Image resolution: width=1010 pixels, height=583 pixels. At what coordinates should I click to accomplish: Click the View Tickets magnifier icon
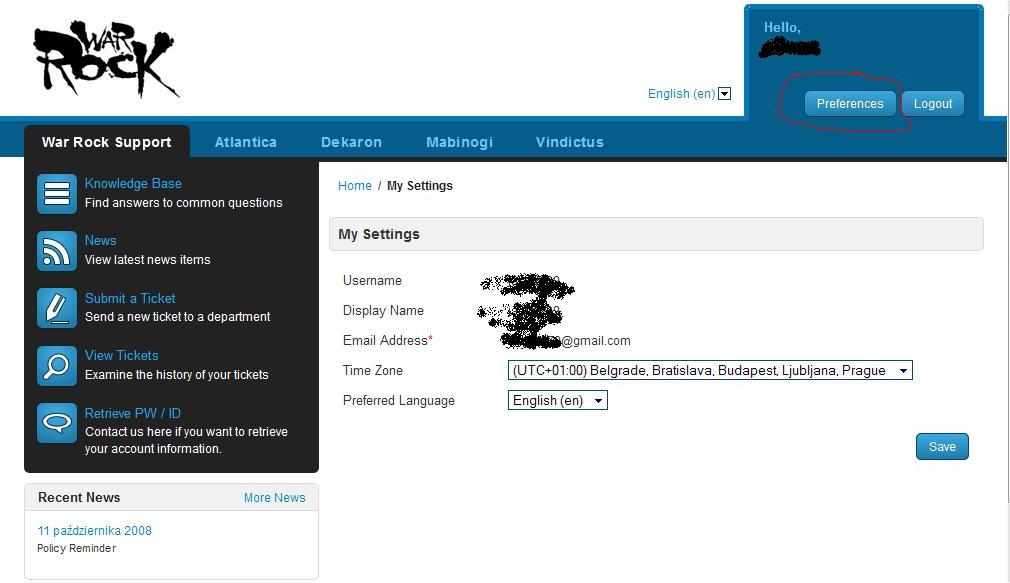pyautogui.click(x=57, y=365)
